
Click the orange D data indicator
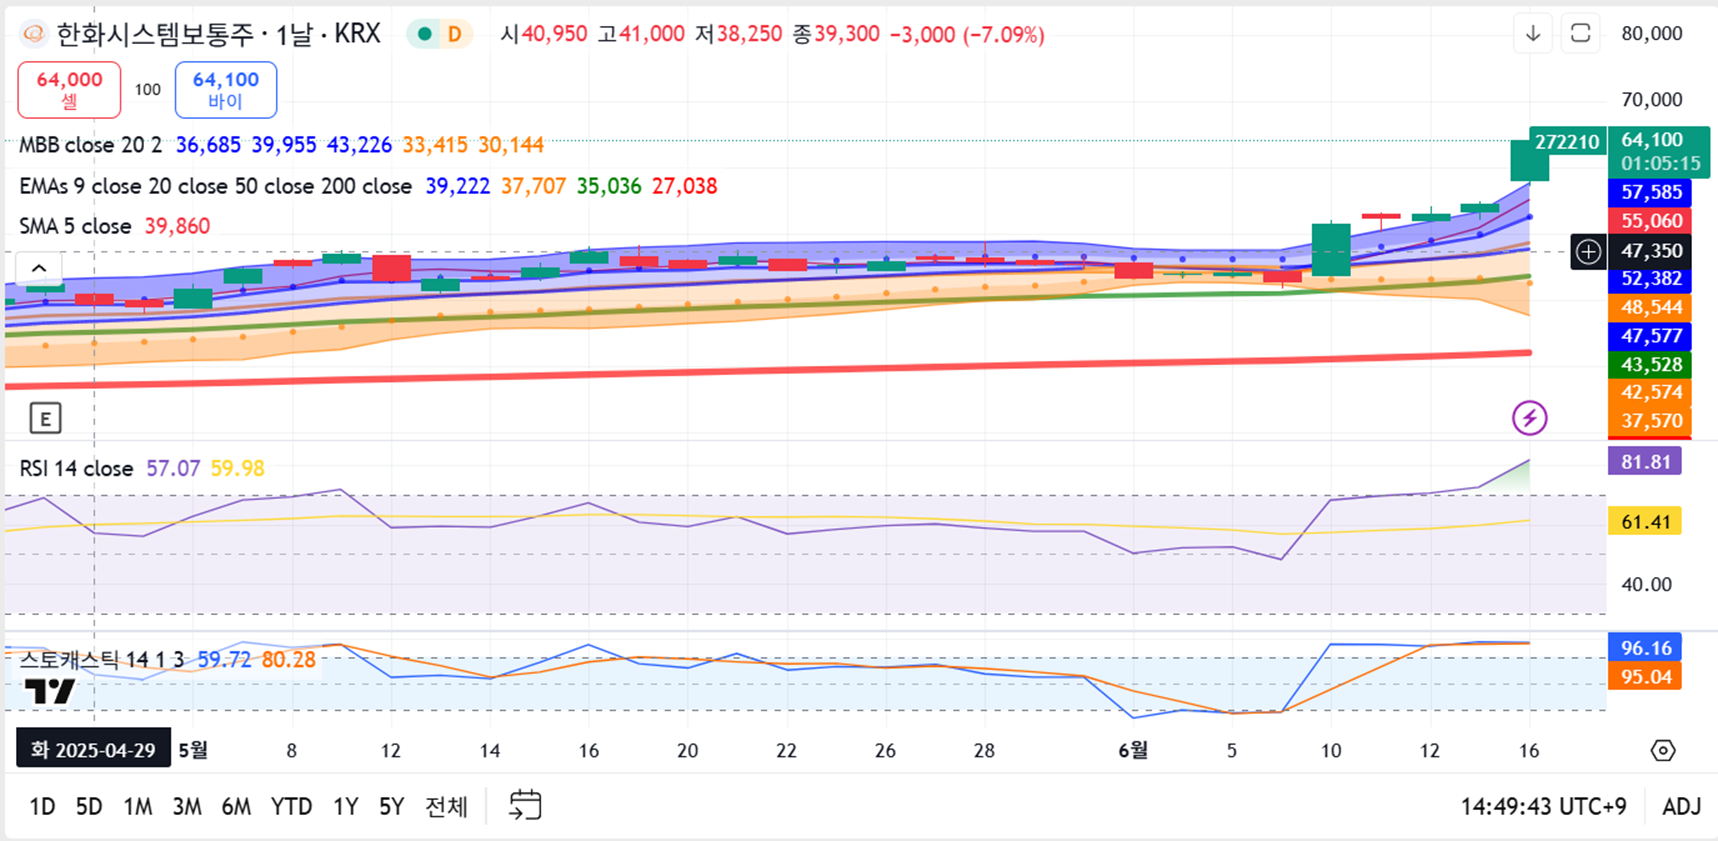(x=455, y=34)
